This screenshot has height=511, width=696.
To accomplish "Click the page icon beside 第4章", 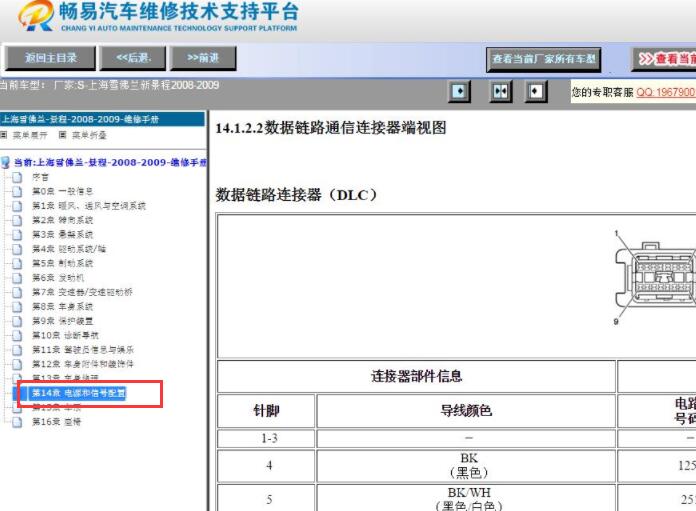I will coord(17,249).
